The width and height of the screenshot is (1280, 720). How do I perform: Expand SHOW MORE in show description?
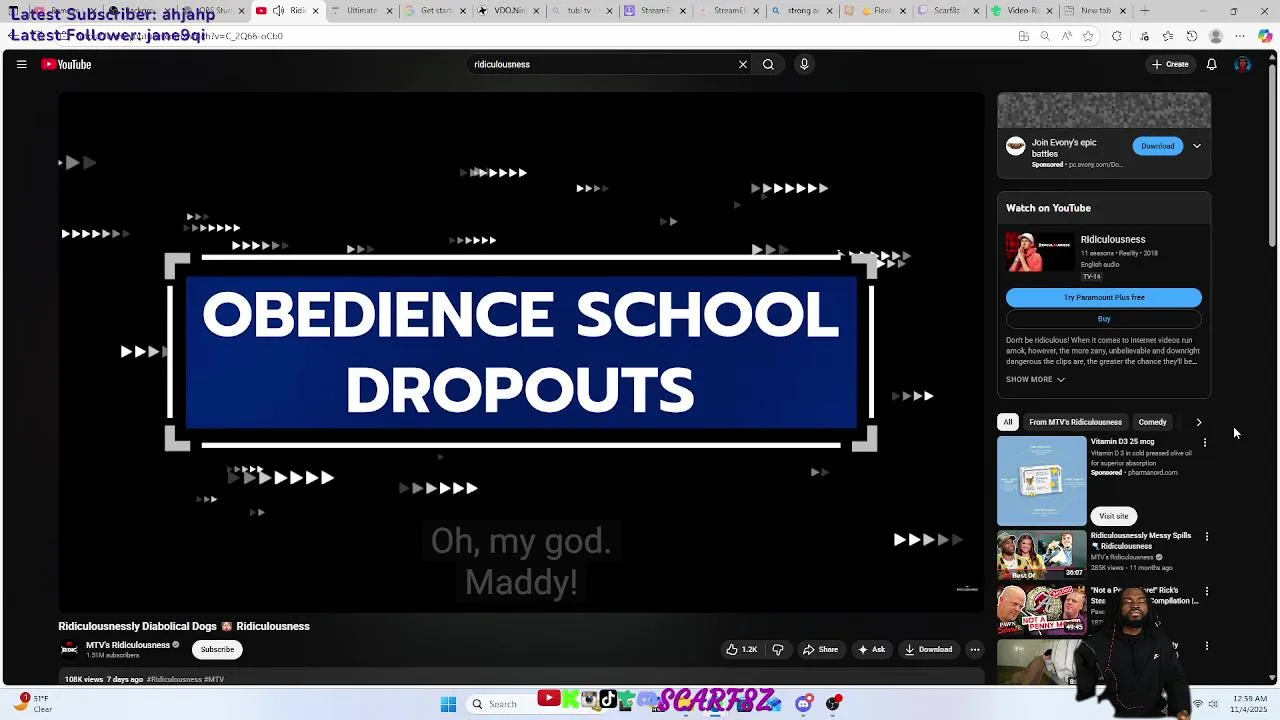(x=1035, y=379)
